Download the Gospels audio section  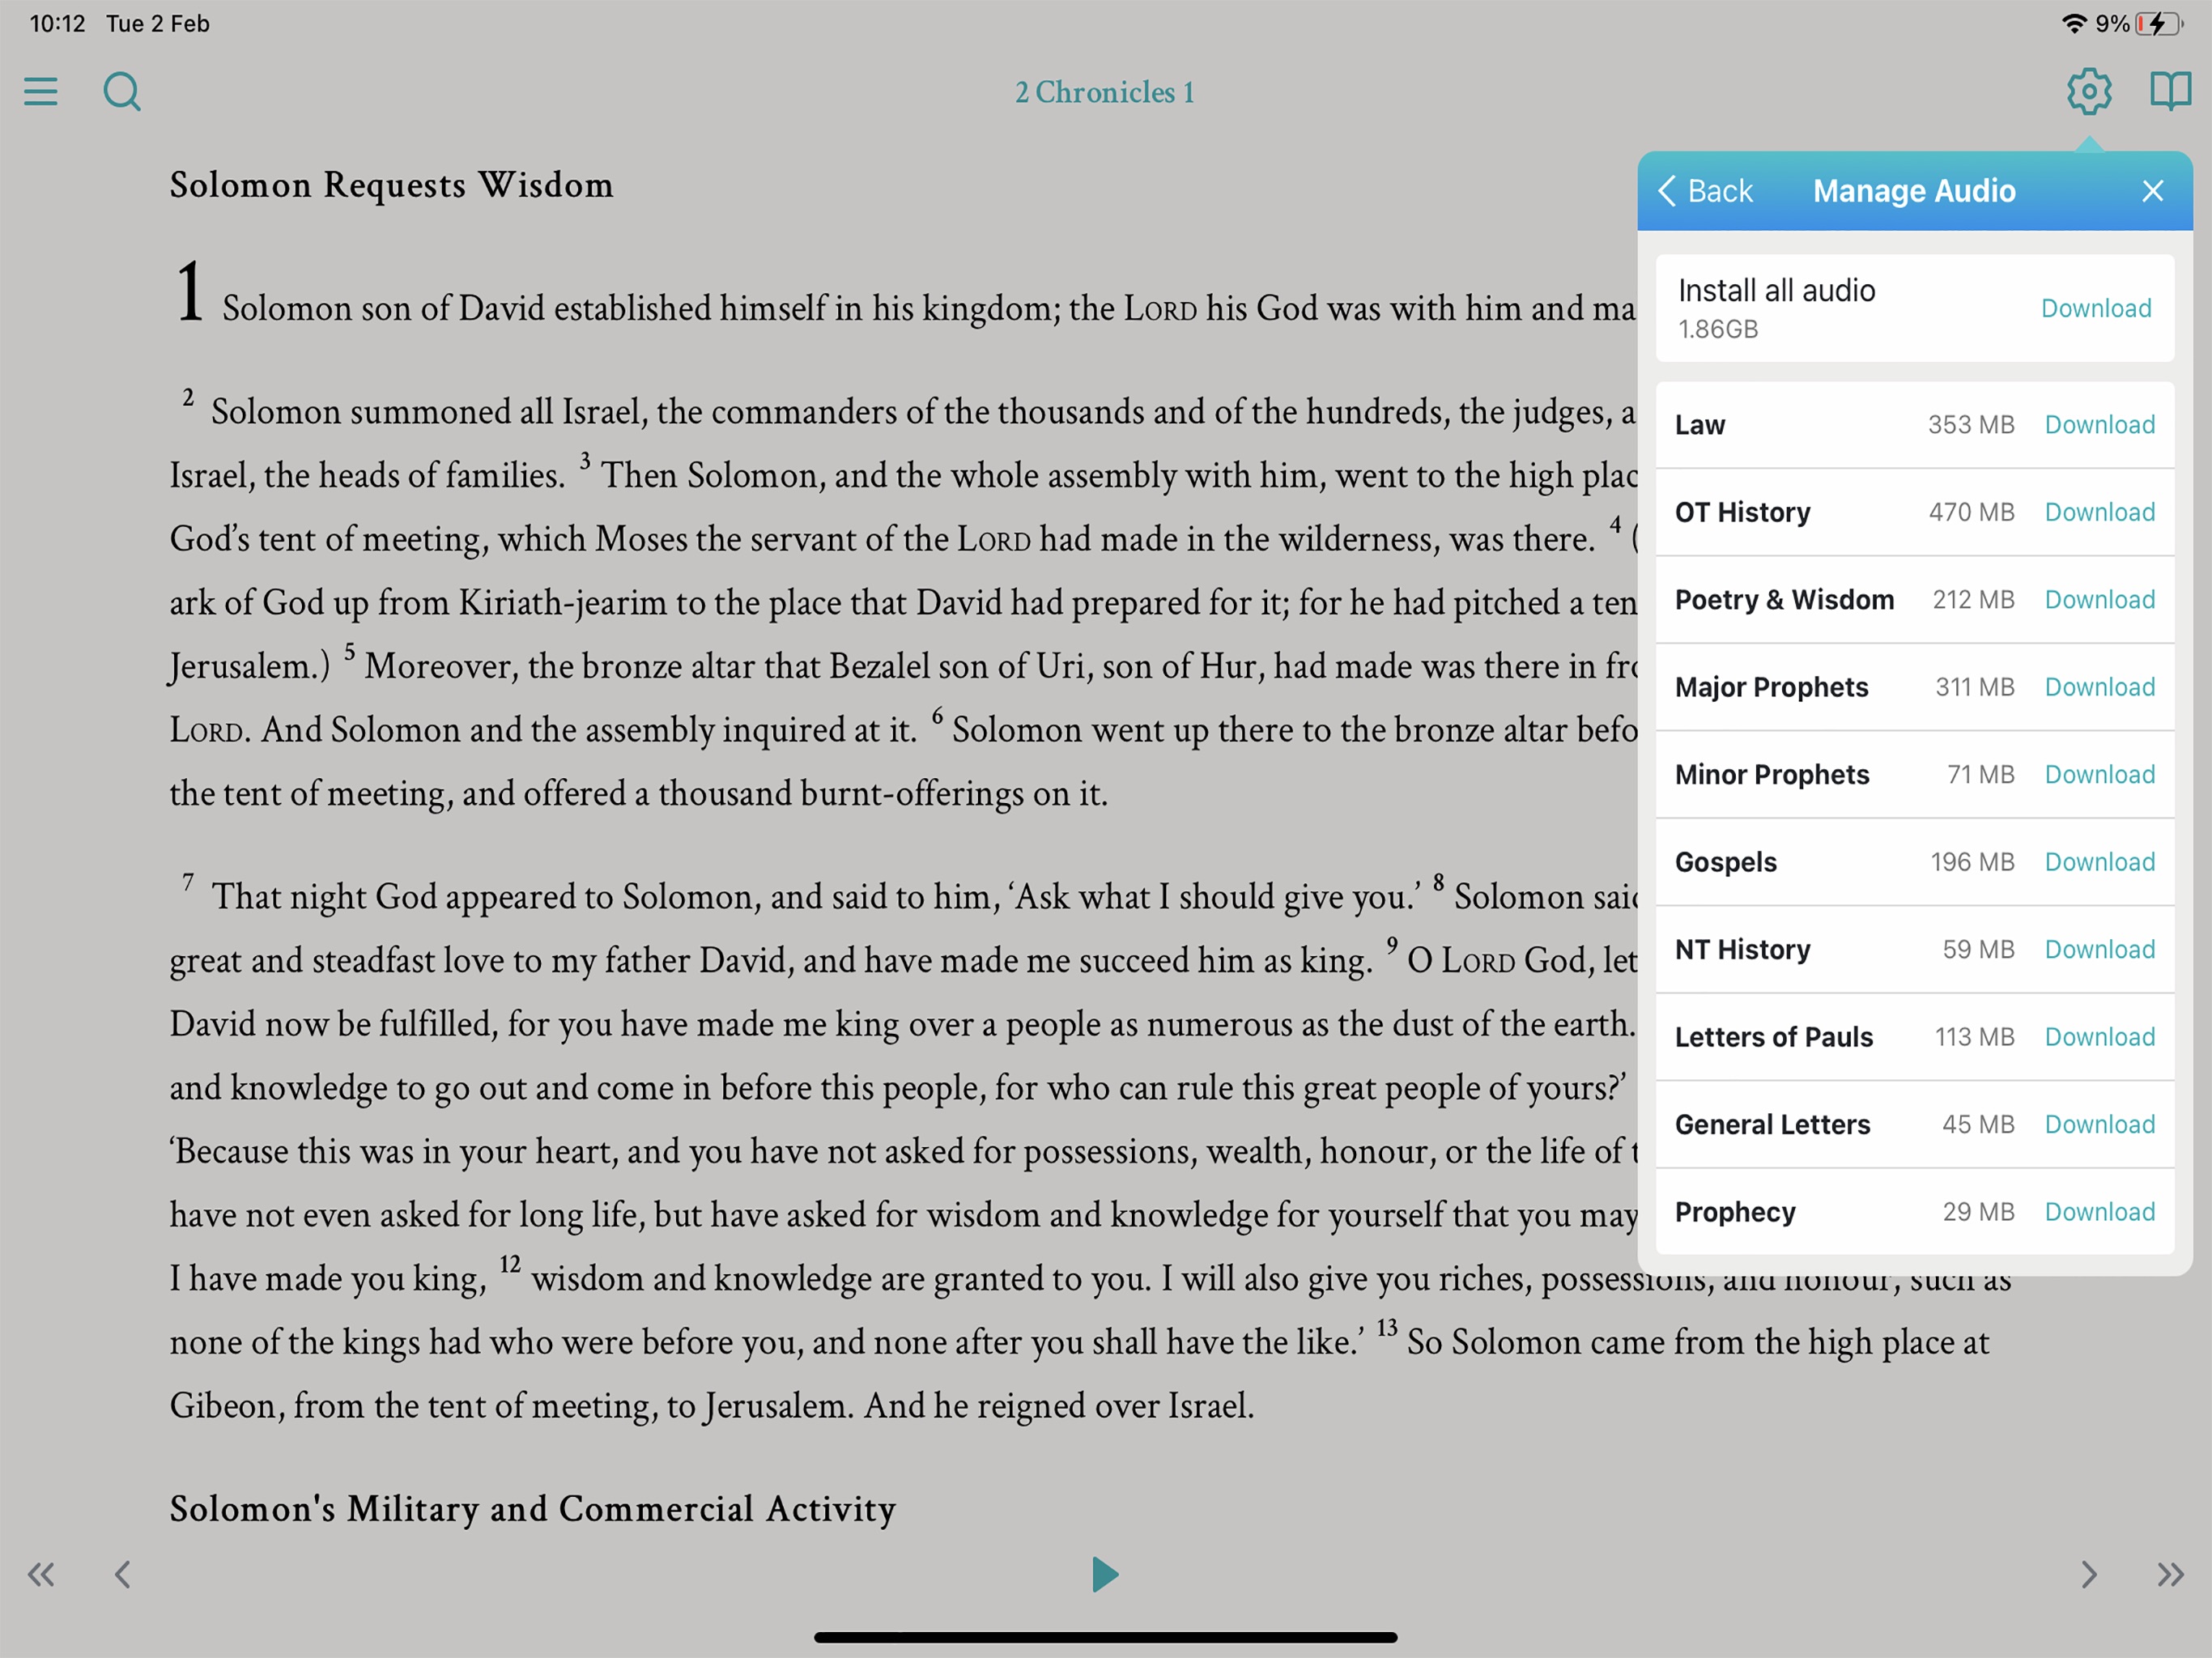(2097, 861)
